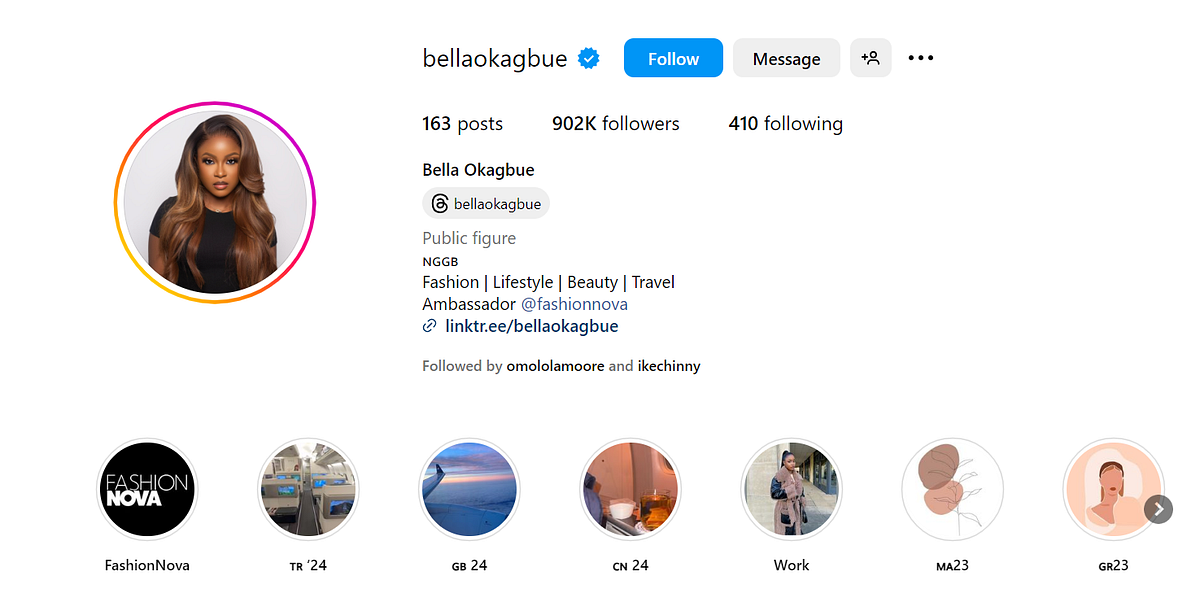Click the 410 following count
1200x589 pixels.
785,123
